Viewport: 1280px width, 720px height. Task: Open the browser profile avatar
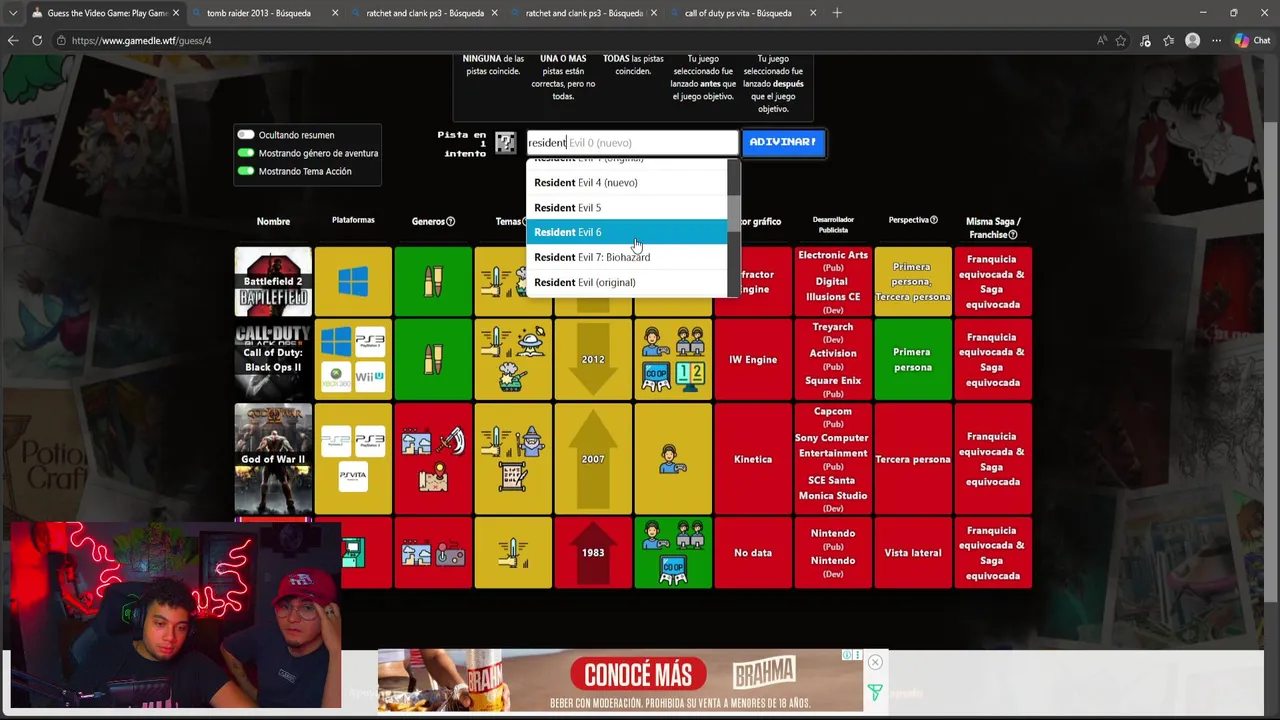1192,40
